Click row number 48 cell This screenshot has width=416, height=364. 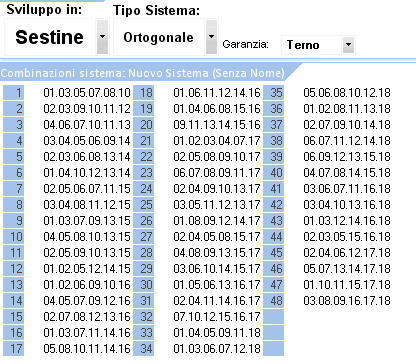274,300
